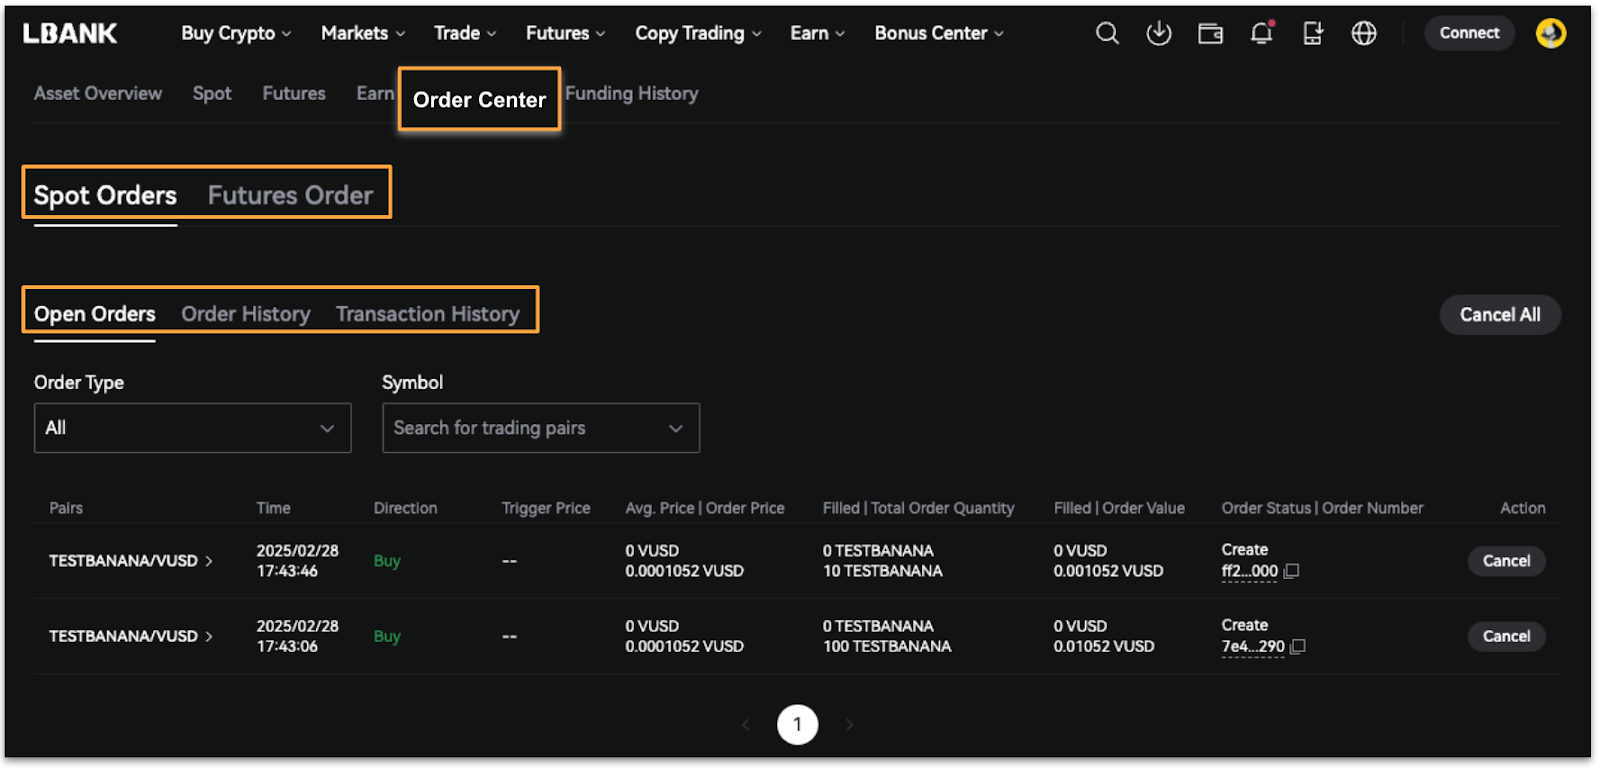The image size is (1600, 768).
Task: Click order number 7e4...290
Action: (x=1253, y=647)
